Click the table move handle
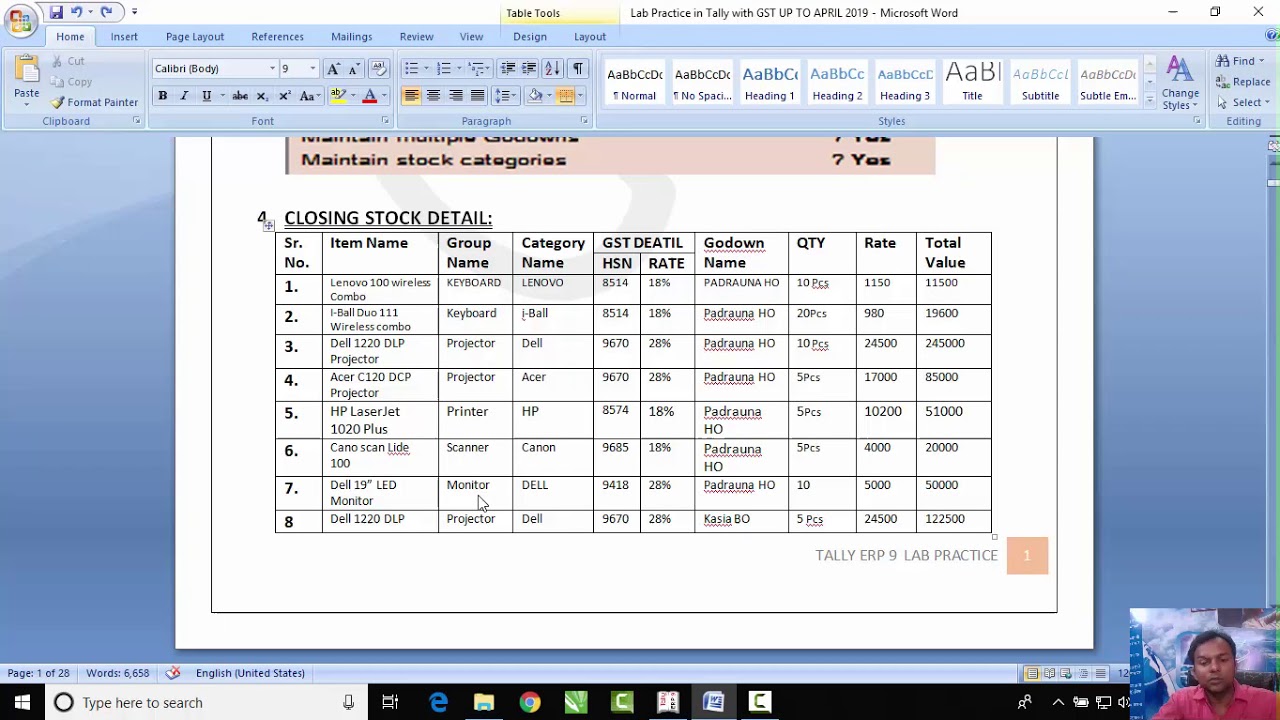The height and width of the screenshot is (720, 1280). pyautogui.click(x=268, y=226)
